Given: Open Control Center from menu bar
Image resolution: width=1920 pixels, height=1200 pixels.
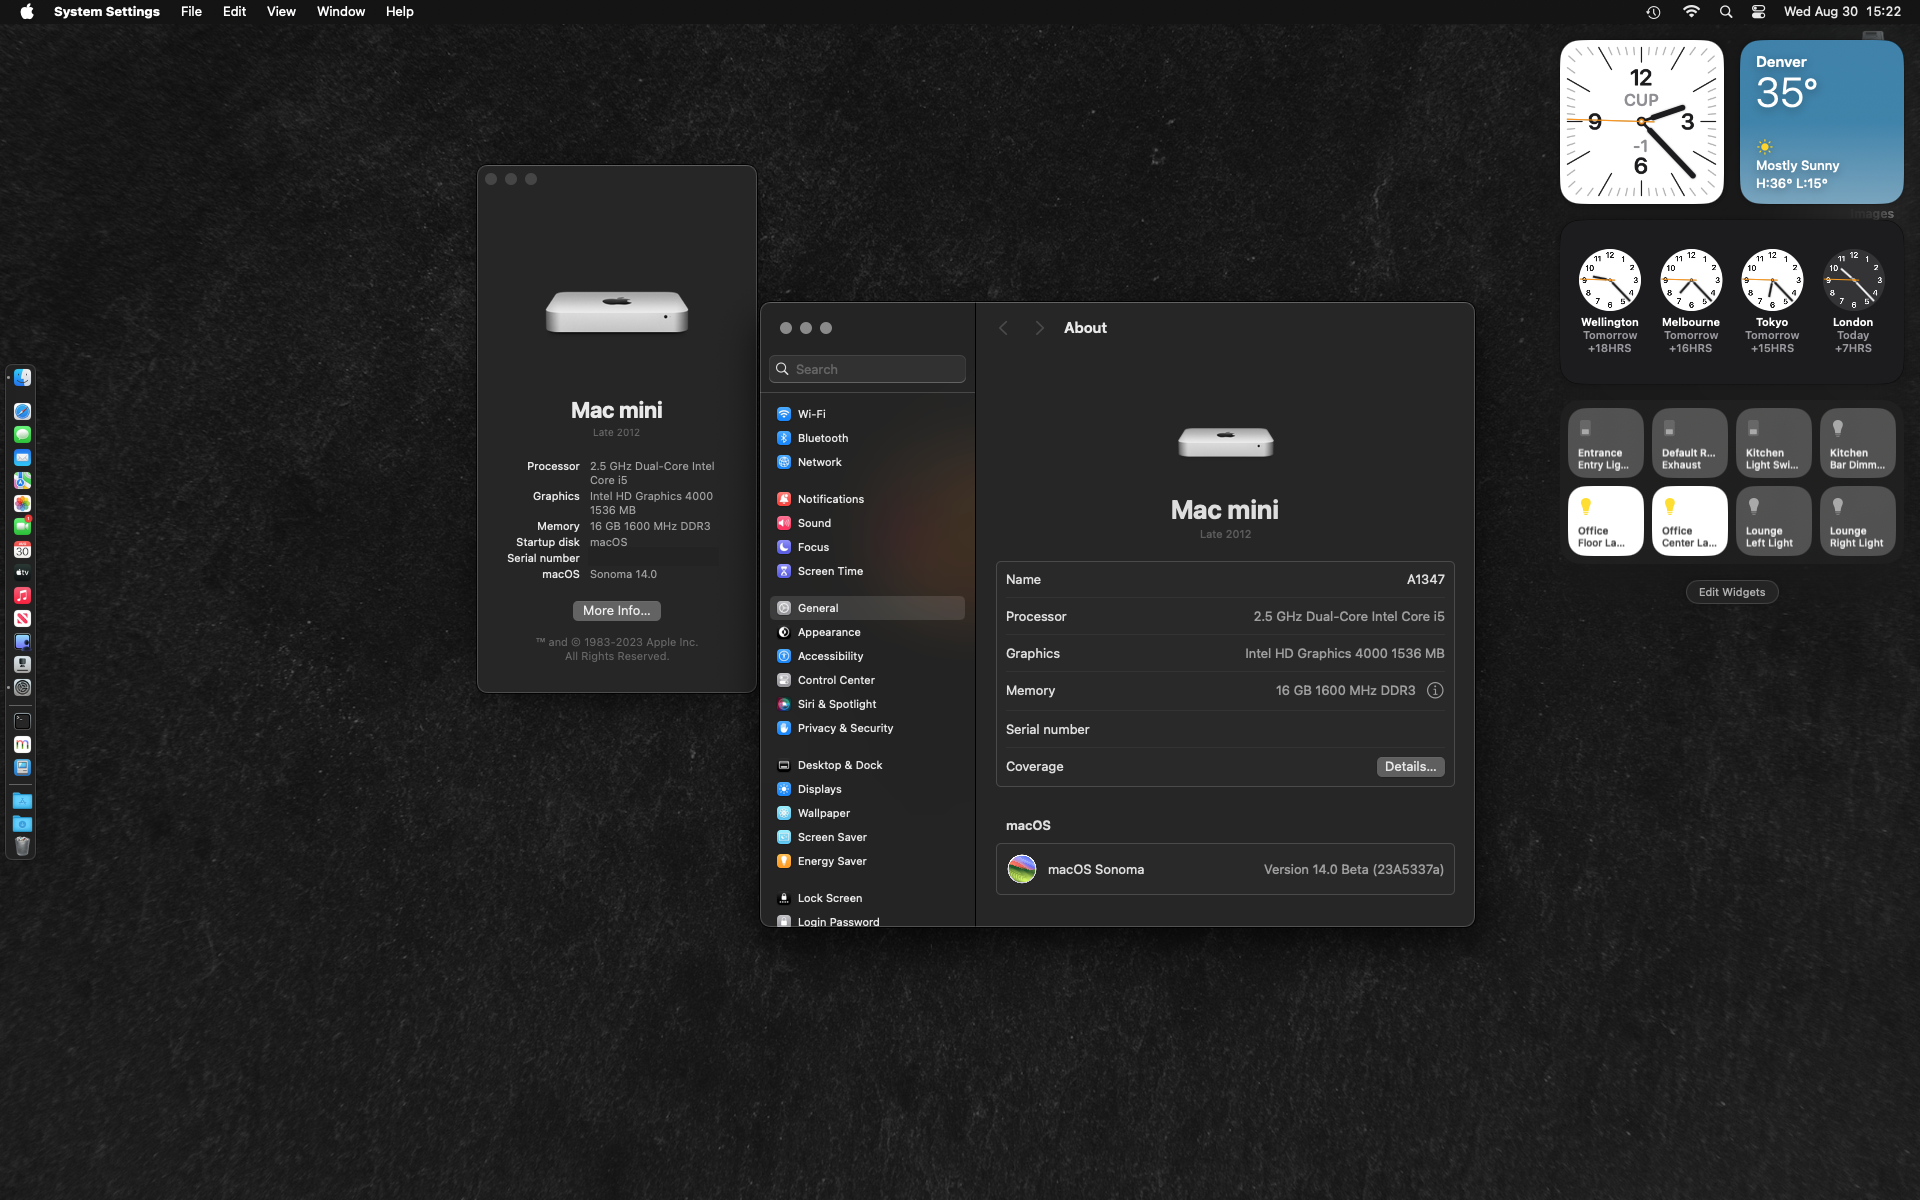Looking at the screenshot, I should 1758,12.
